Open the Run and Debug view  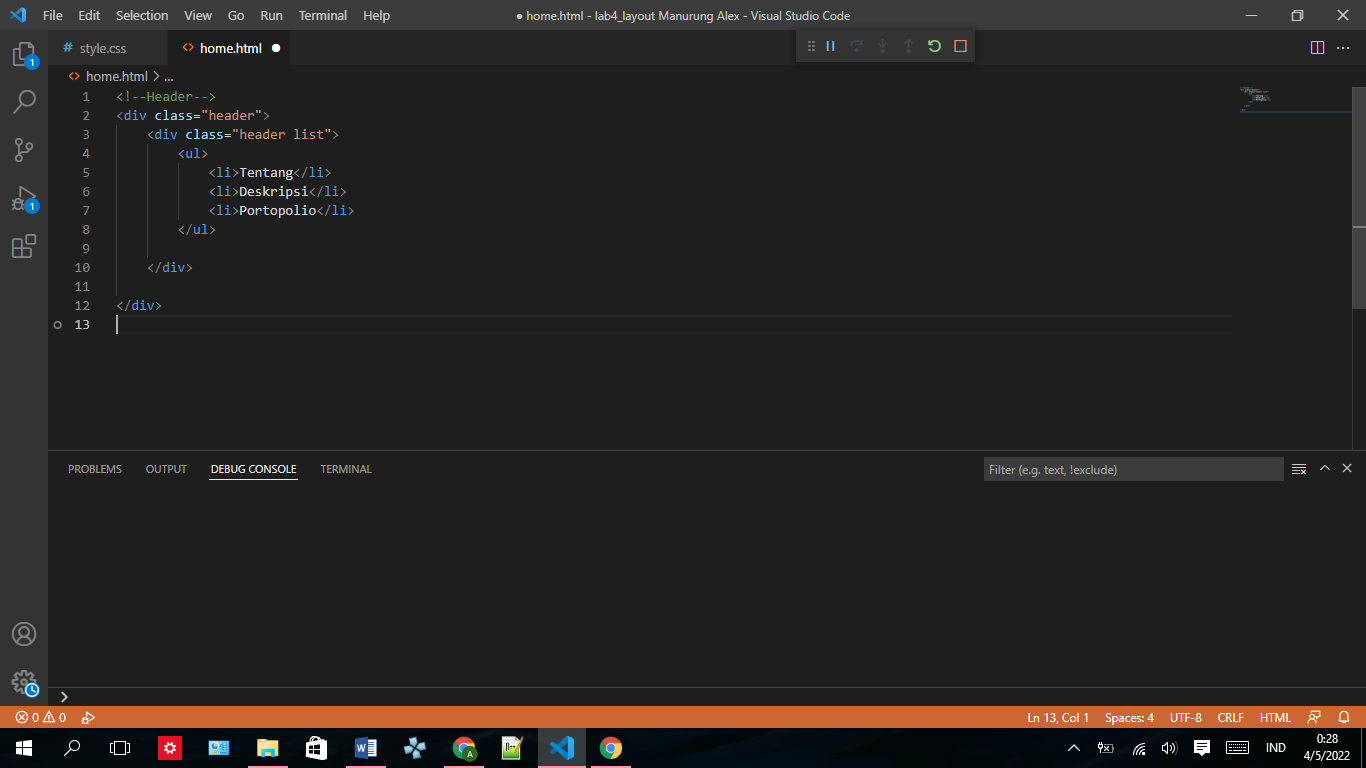[24, 198]
